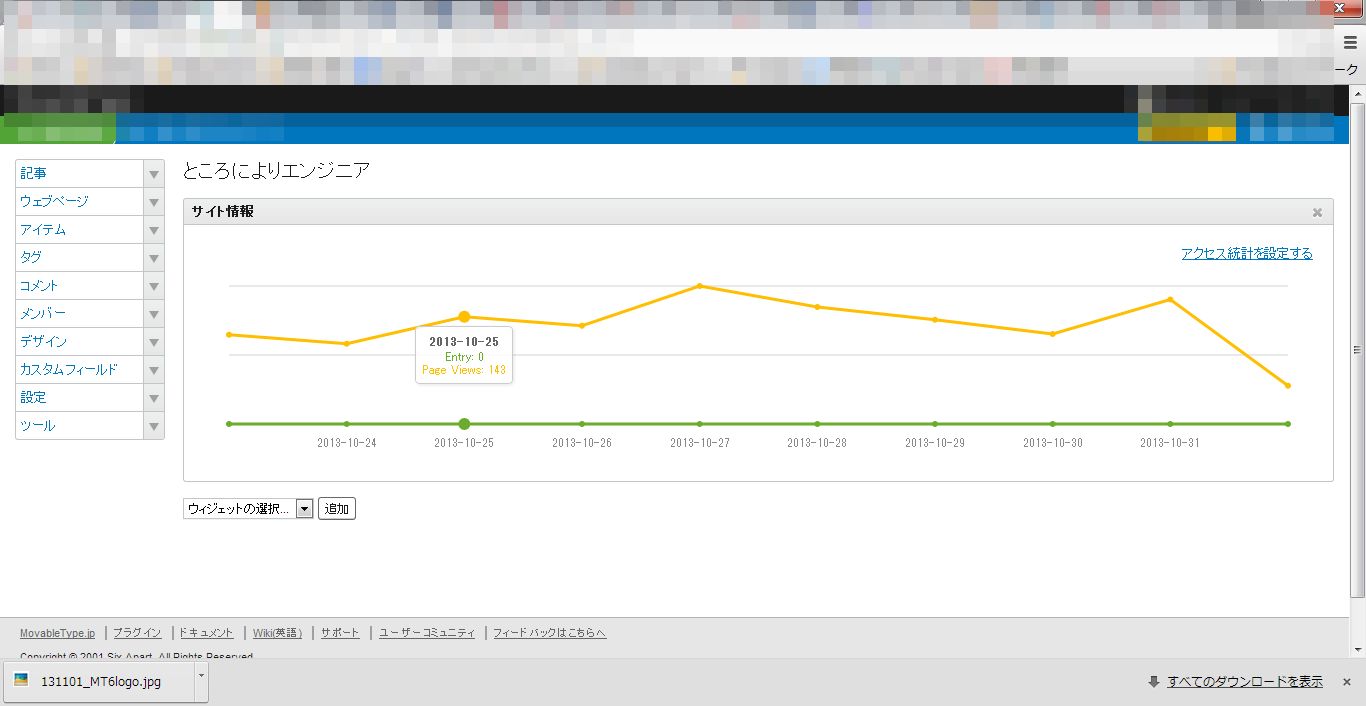The width and height of the screenshot is (1366, 706).
Task: Close the サイト情報 widget
Action: tap(1317, 212)
